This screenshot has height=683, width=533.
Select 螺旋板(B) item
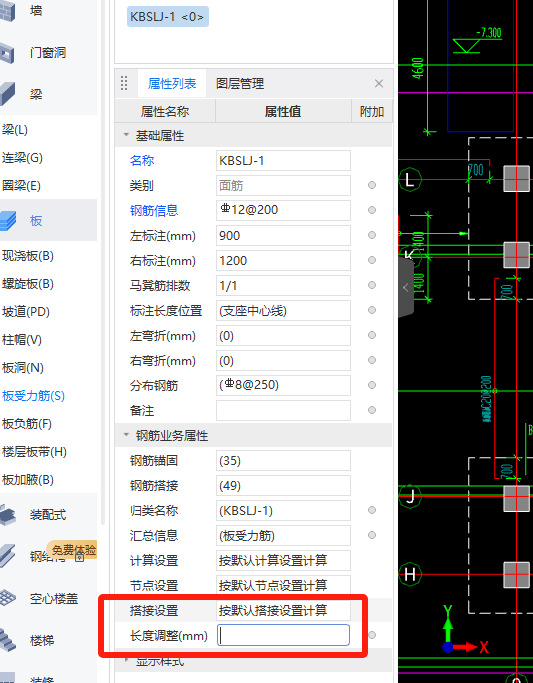click(28, 284)
